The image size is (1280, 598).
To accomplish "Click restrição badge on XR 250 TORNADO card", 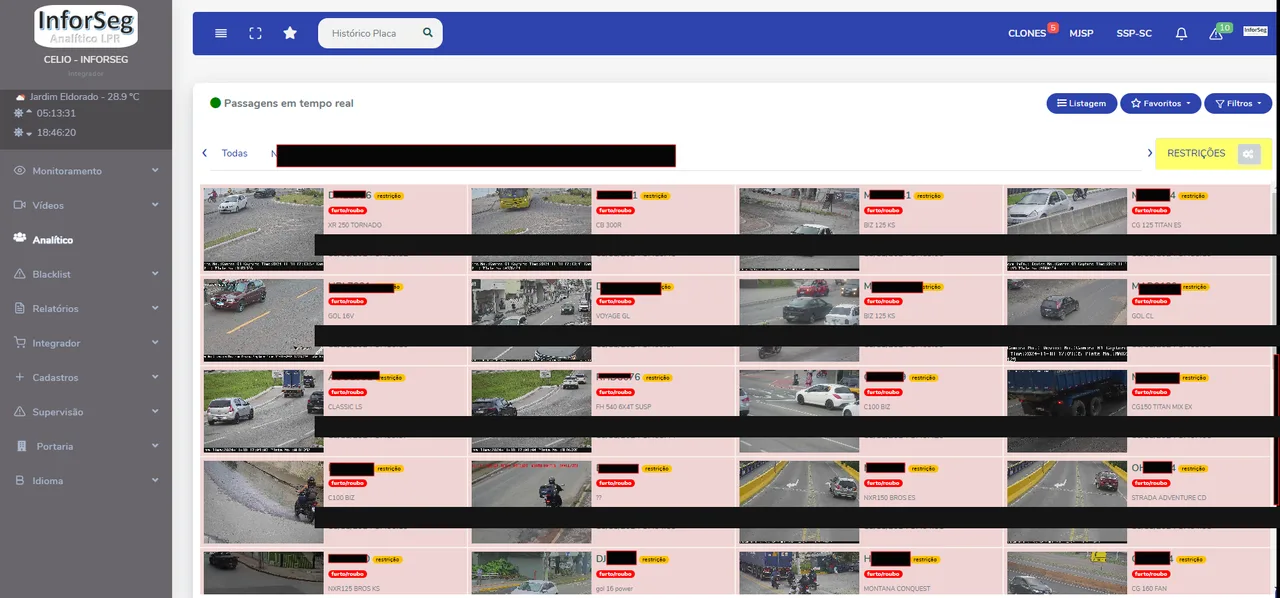I will pos(389,196).
